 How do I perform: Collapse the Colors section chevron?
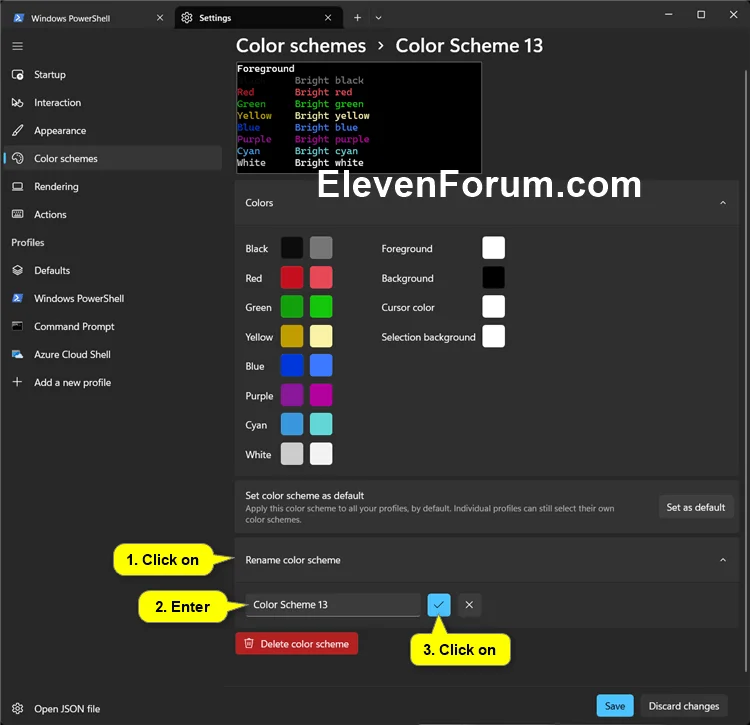[x=723, y=203]
